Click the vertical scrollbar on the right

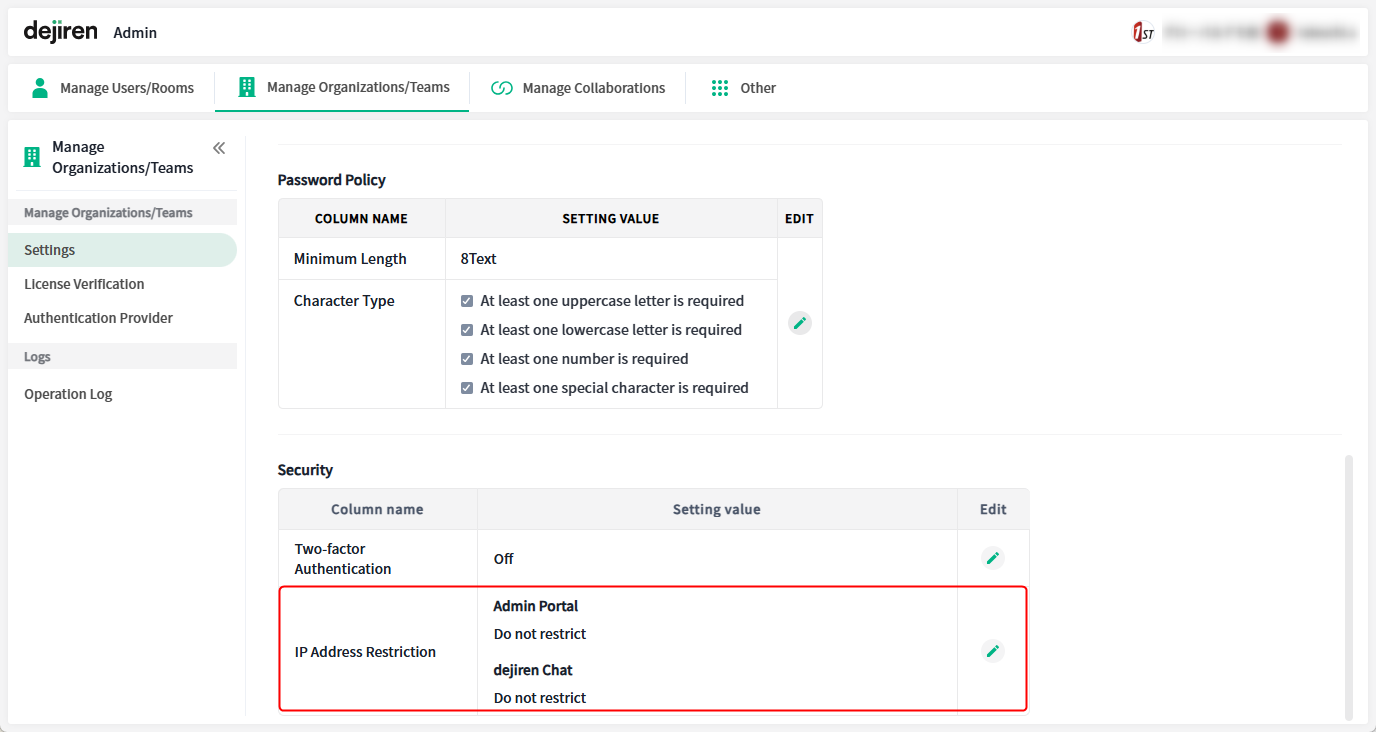click(1349, 587)
